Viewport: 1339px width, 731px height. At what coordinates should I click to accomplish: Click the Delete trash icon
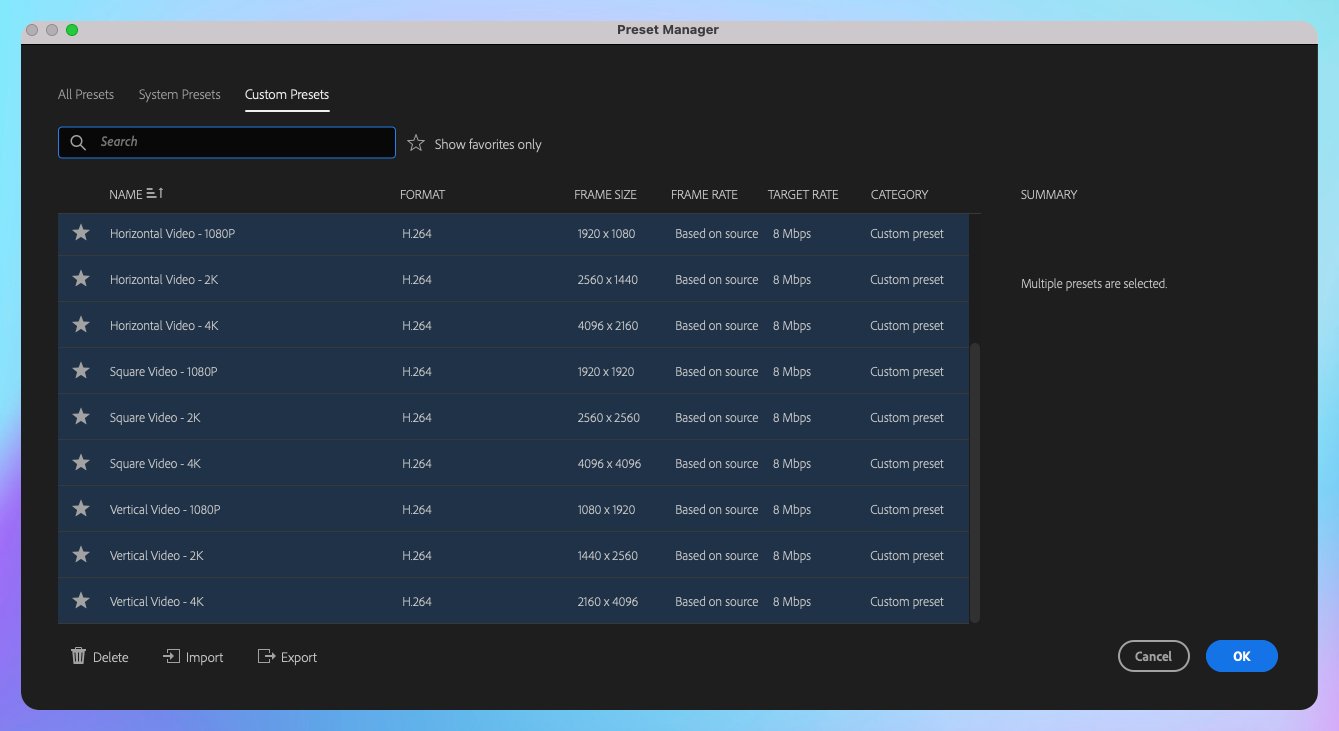click(x=79, y=656)
